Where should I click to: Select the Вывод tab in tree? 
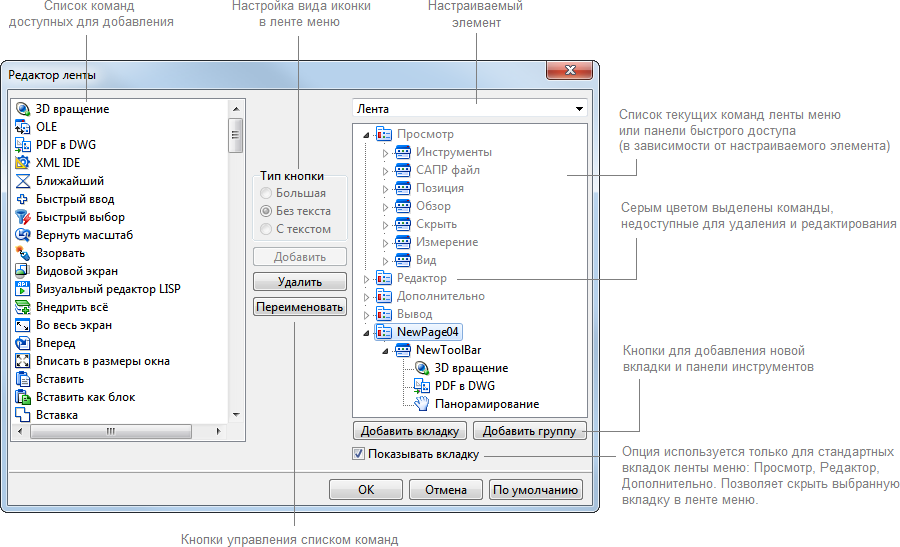pyautogui.click(x=414, y=314)
